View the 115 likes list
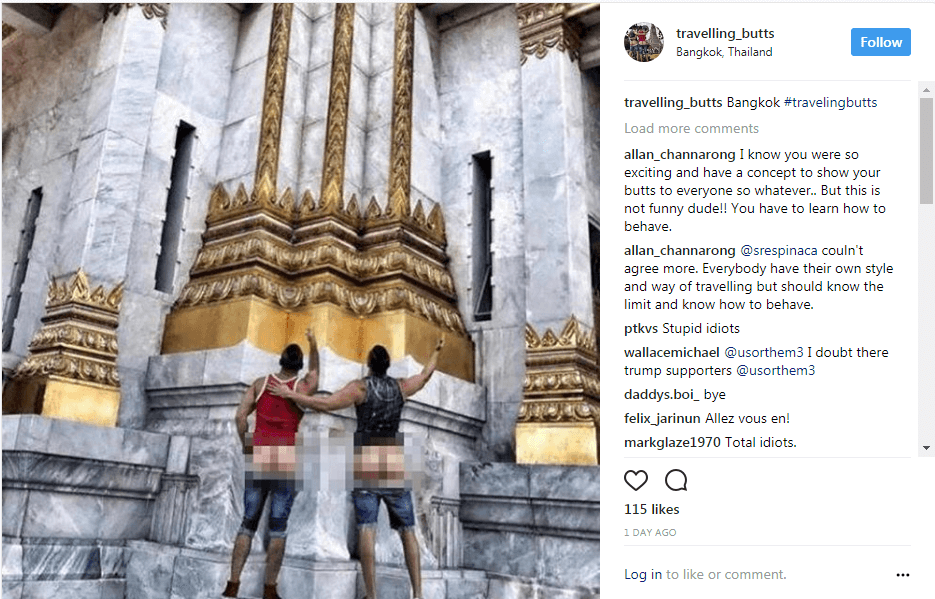Image resolution: width=935 pixels, height=599 pixels. (x=651, y=509)
